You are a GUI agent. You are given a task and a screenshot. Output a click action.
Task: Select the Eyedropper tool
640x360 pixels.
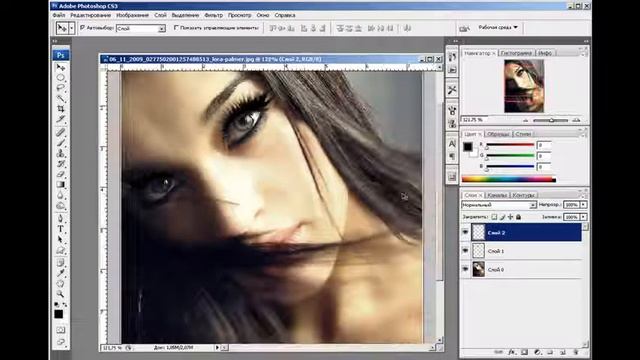click(60, 273)
